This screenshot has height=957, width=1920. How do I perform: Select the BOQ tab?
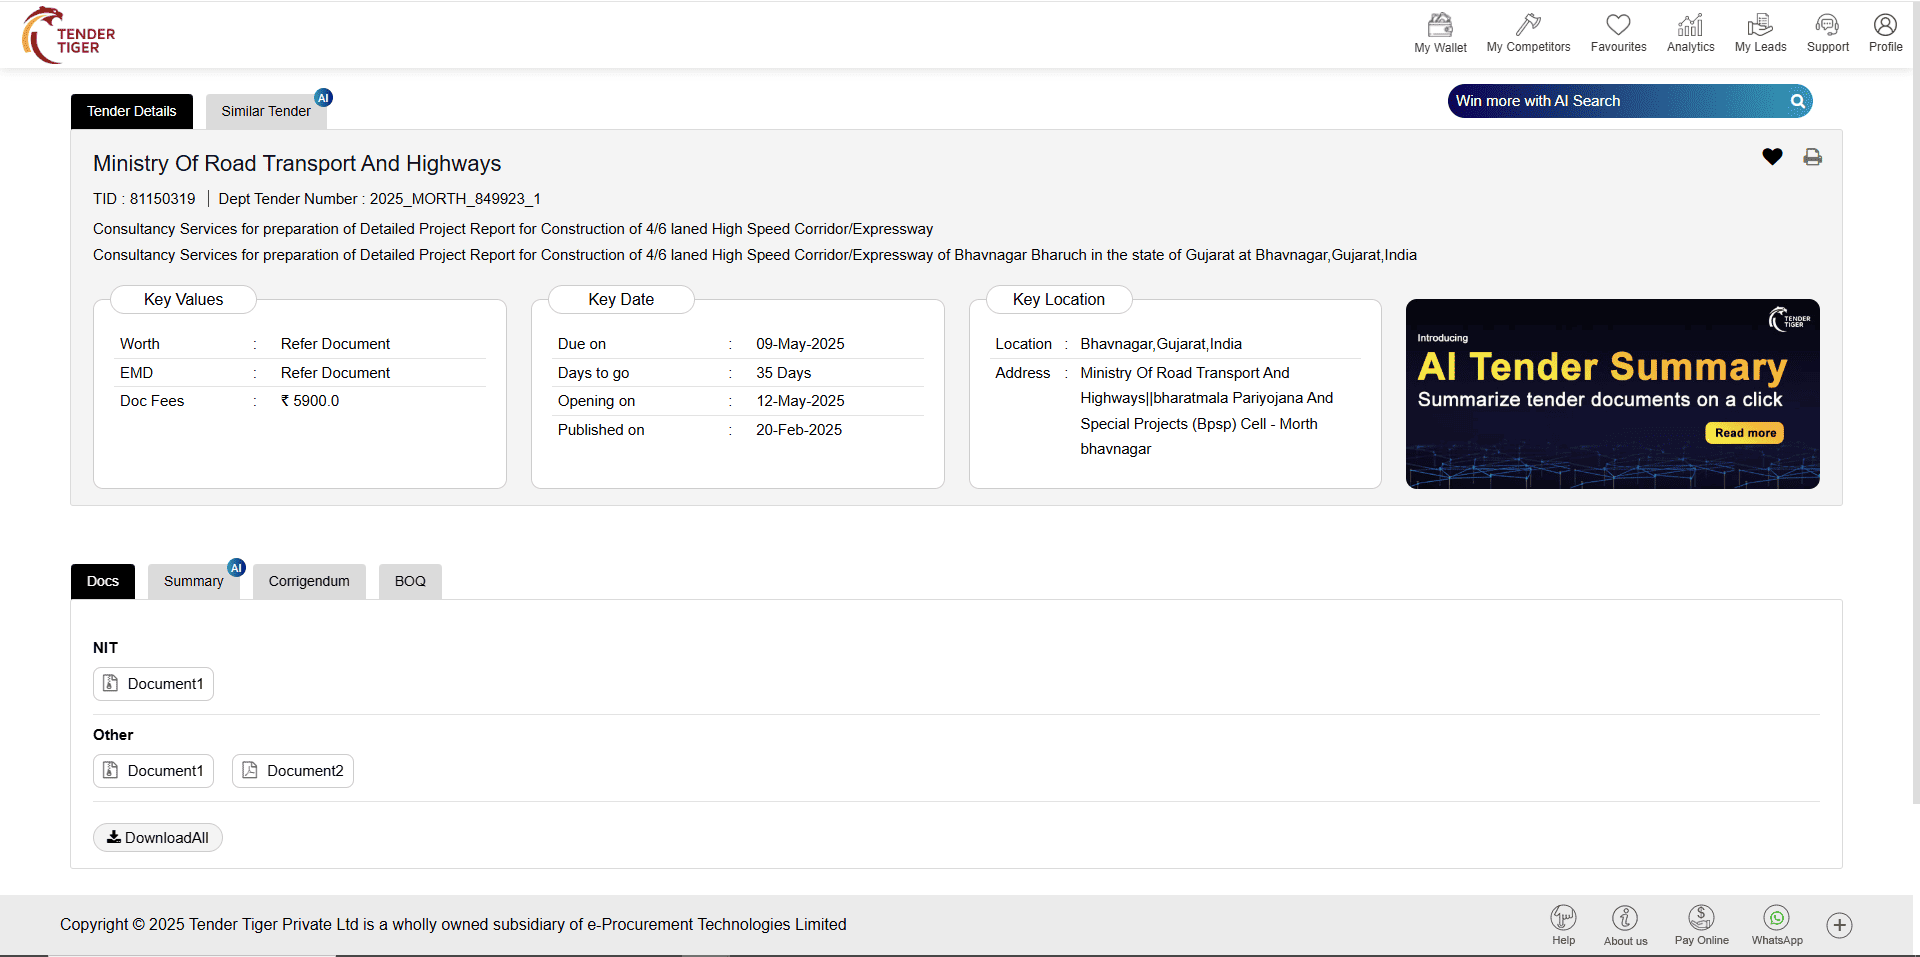click(x=410, y=581)
